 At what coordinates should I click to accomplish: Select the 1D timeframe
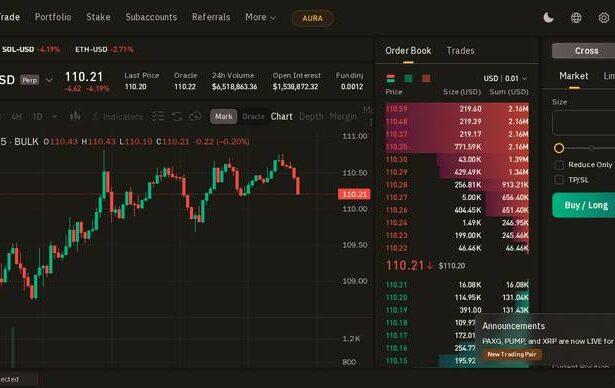click(x=37, y=117)
